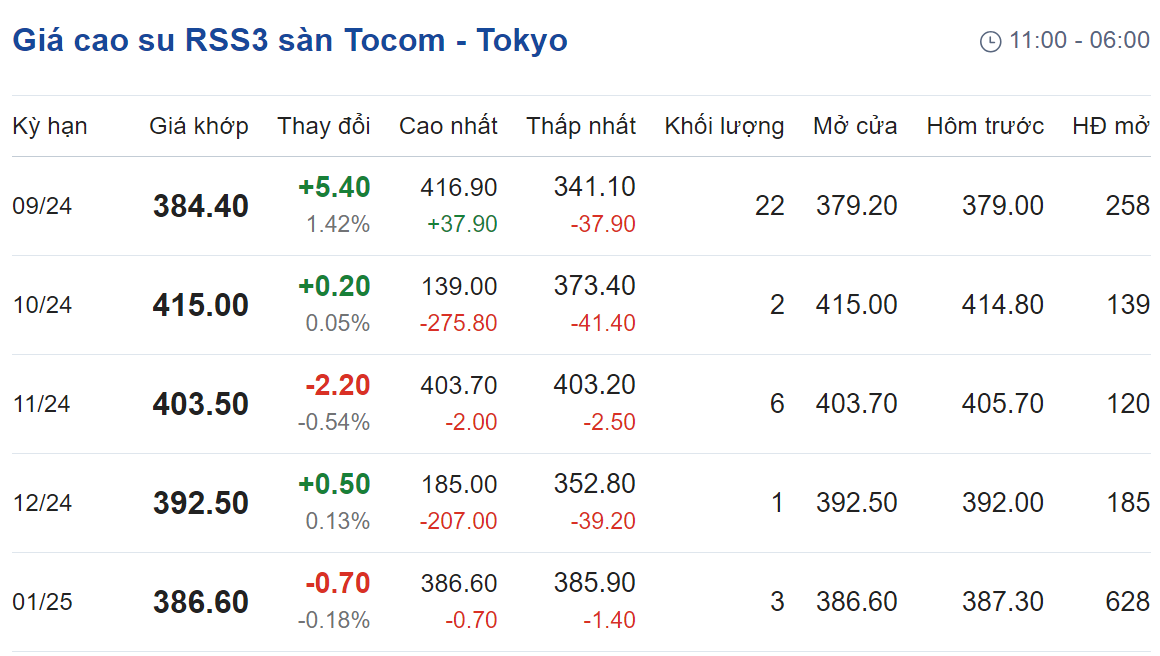Select the Cao nhất column header
This screenshot has height=656, width=1160.
point(448,126)
